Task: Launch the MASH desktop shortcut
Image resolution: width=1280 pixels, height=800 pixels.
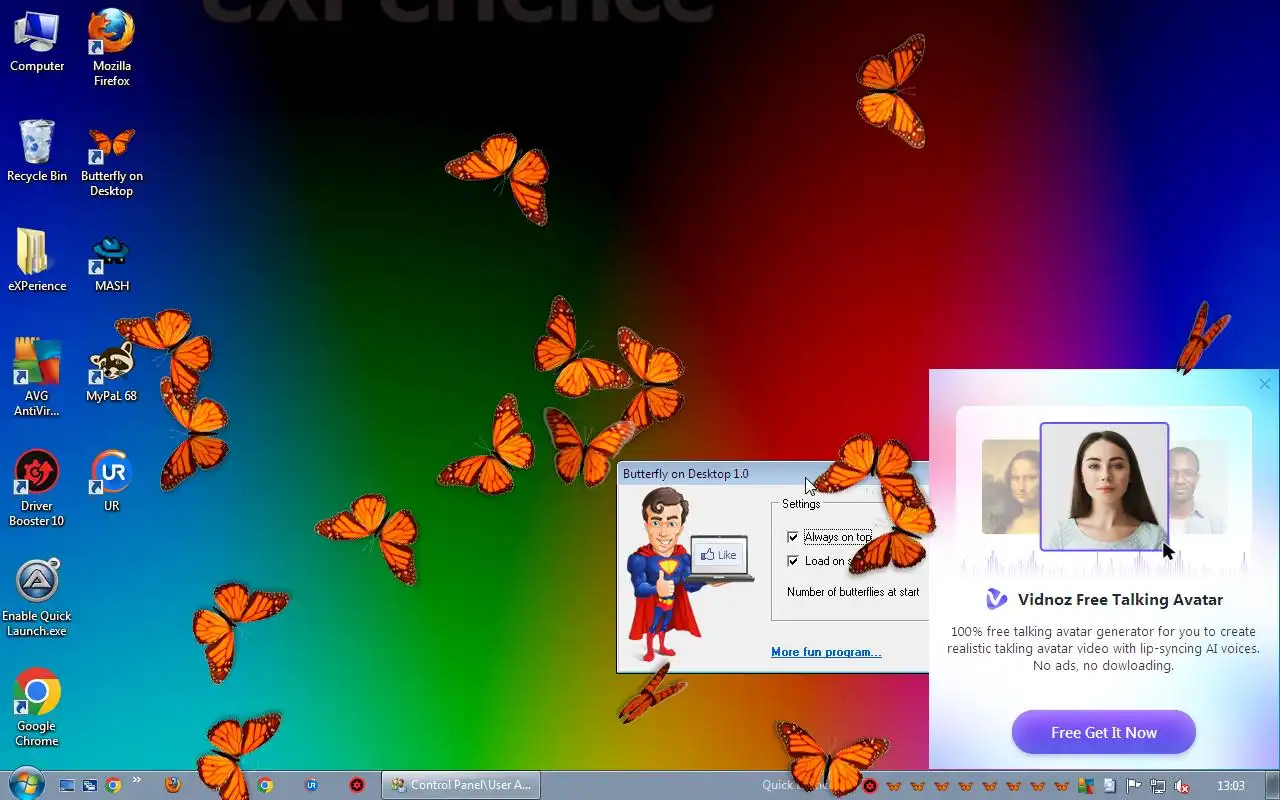Action: tap(112, 262)
